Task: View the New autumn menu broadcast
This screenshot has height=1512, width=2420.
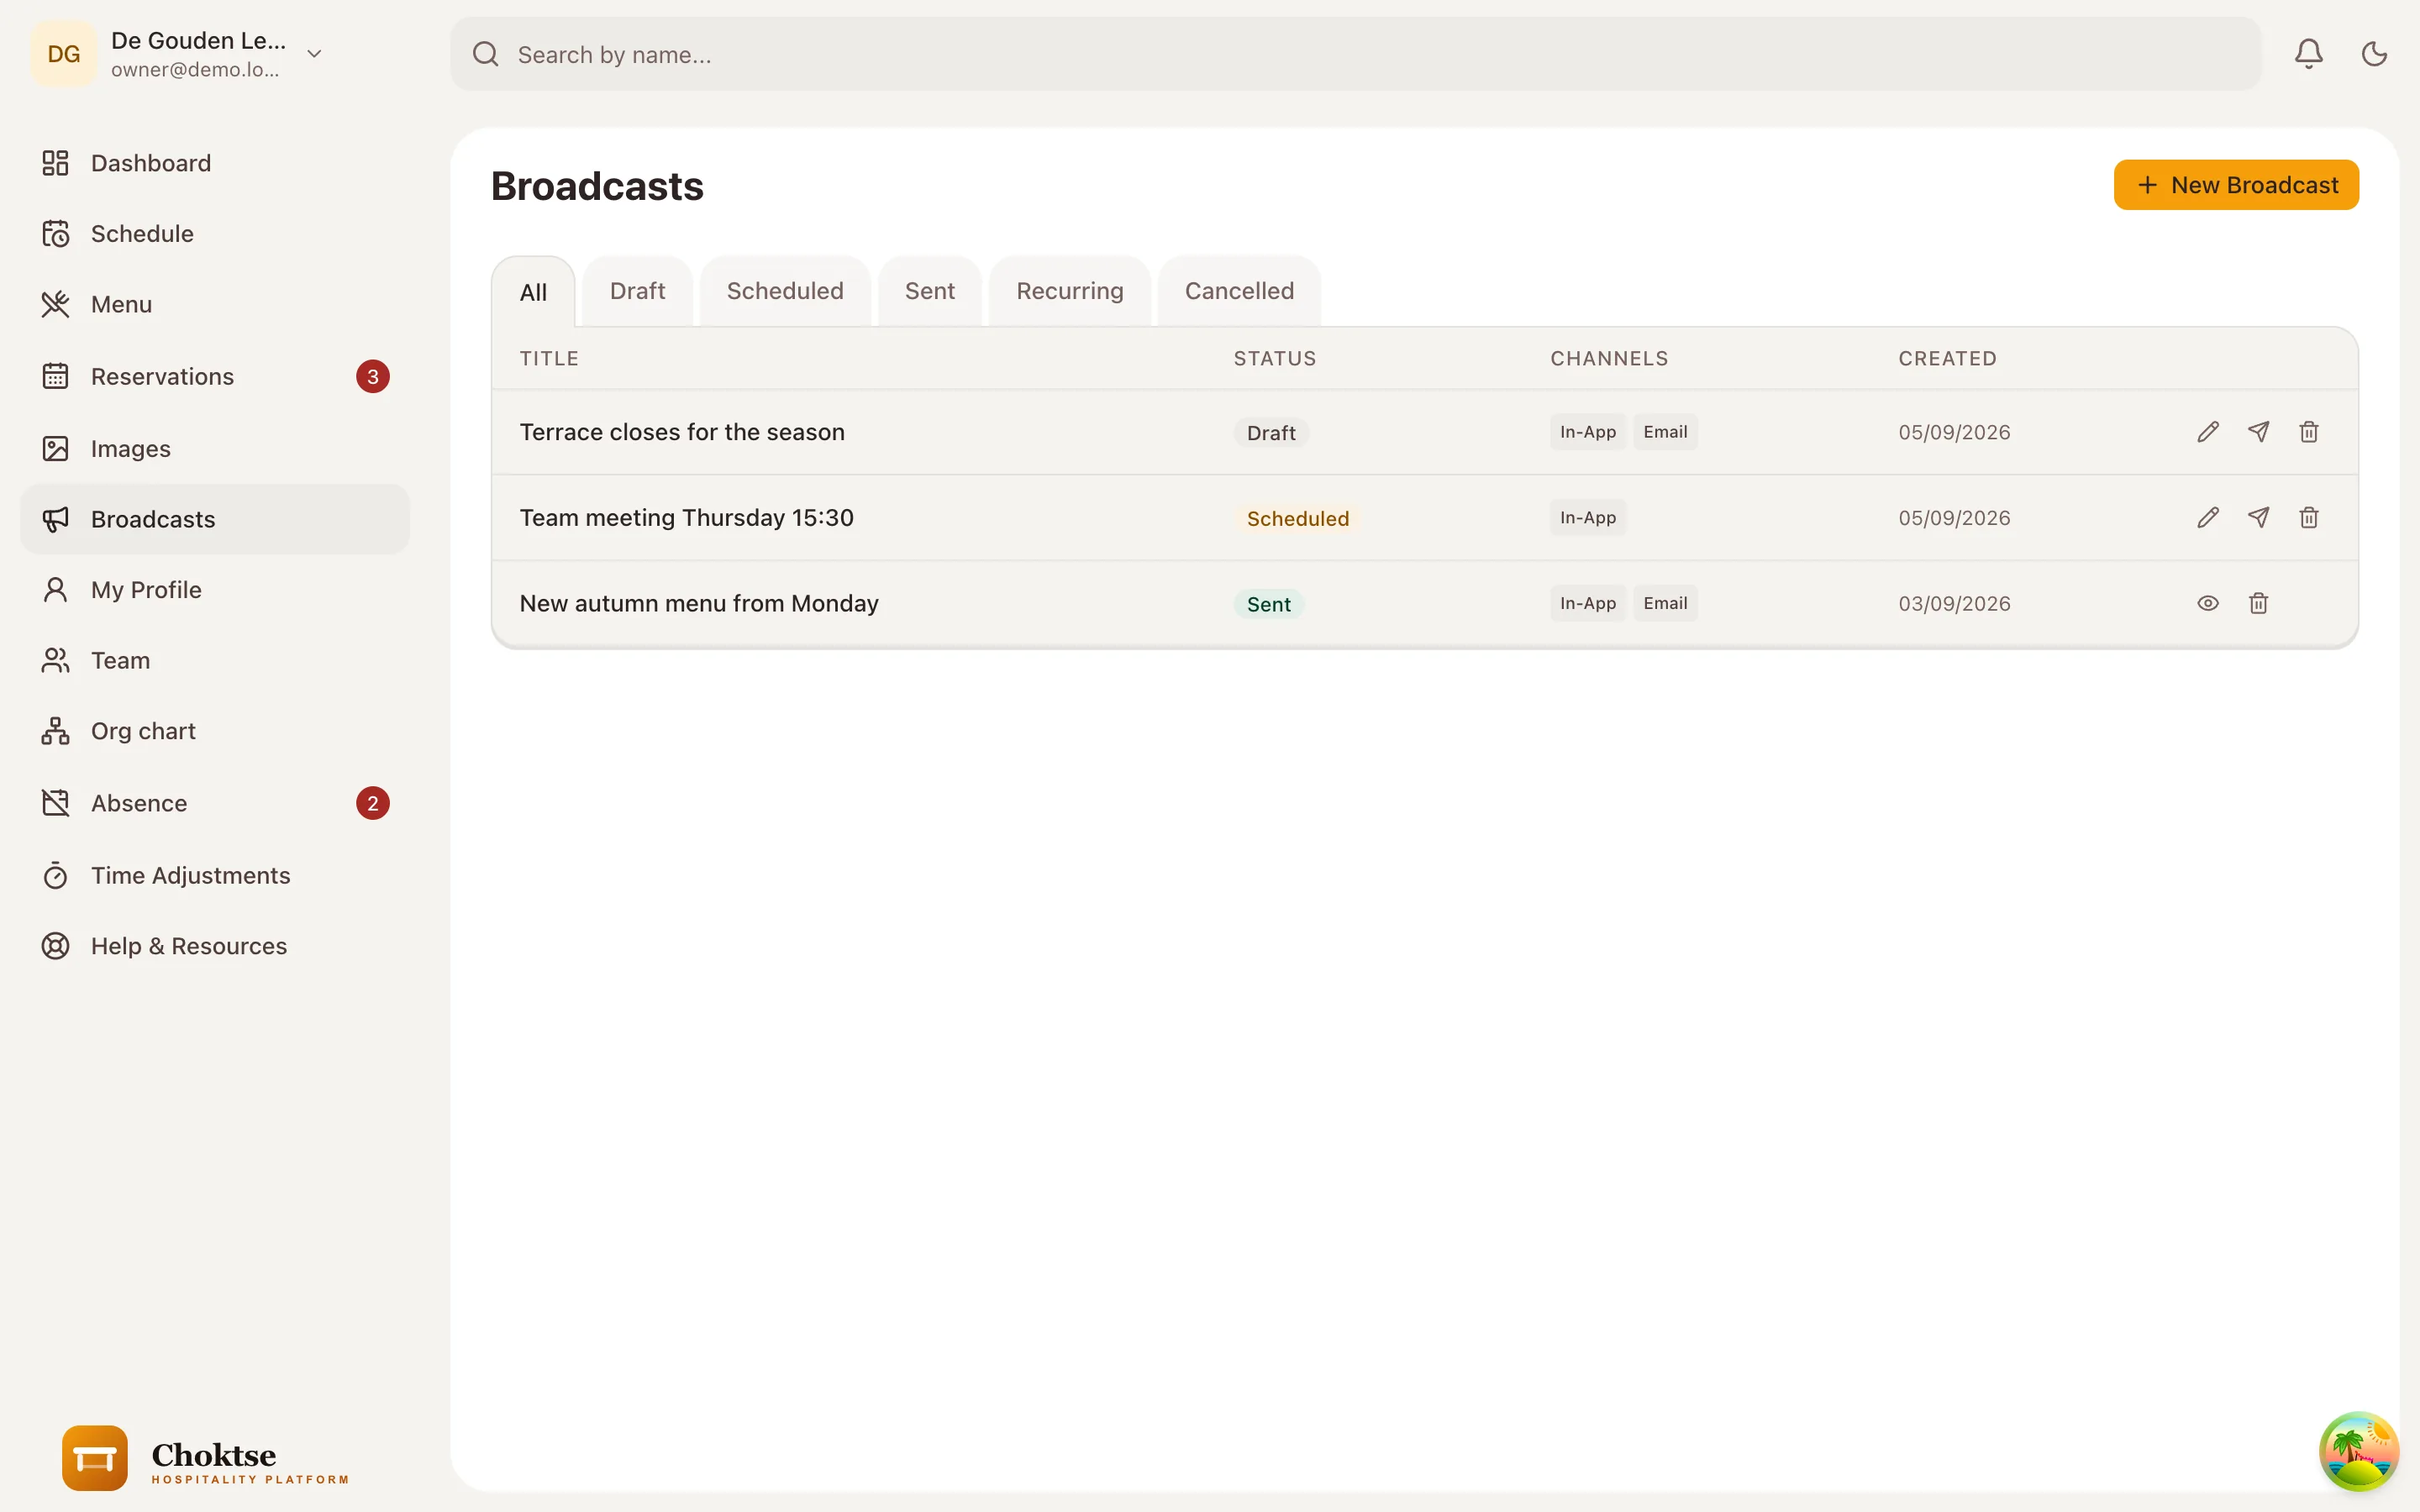Action: (2208, 604)
